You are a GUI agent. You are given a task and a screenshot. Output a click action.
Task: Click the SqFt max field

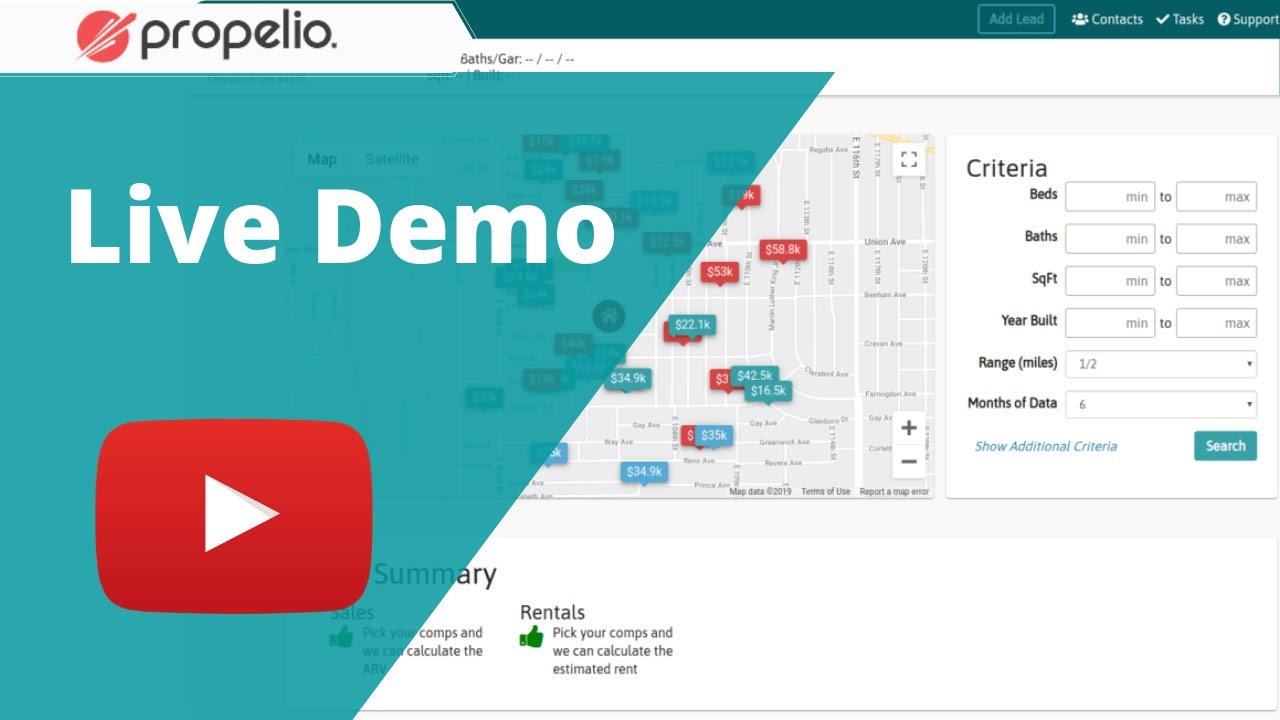coord(1216,281)
